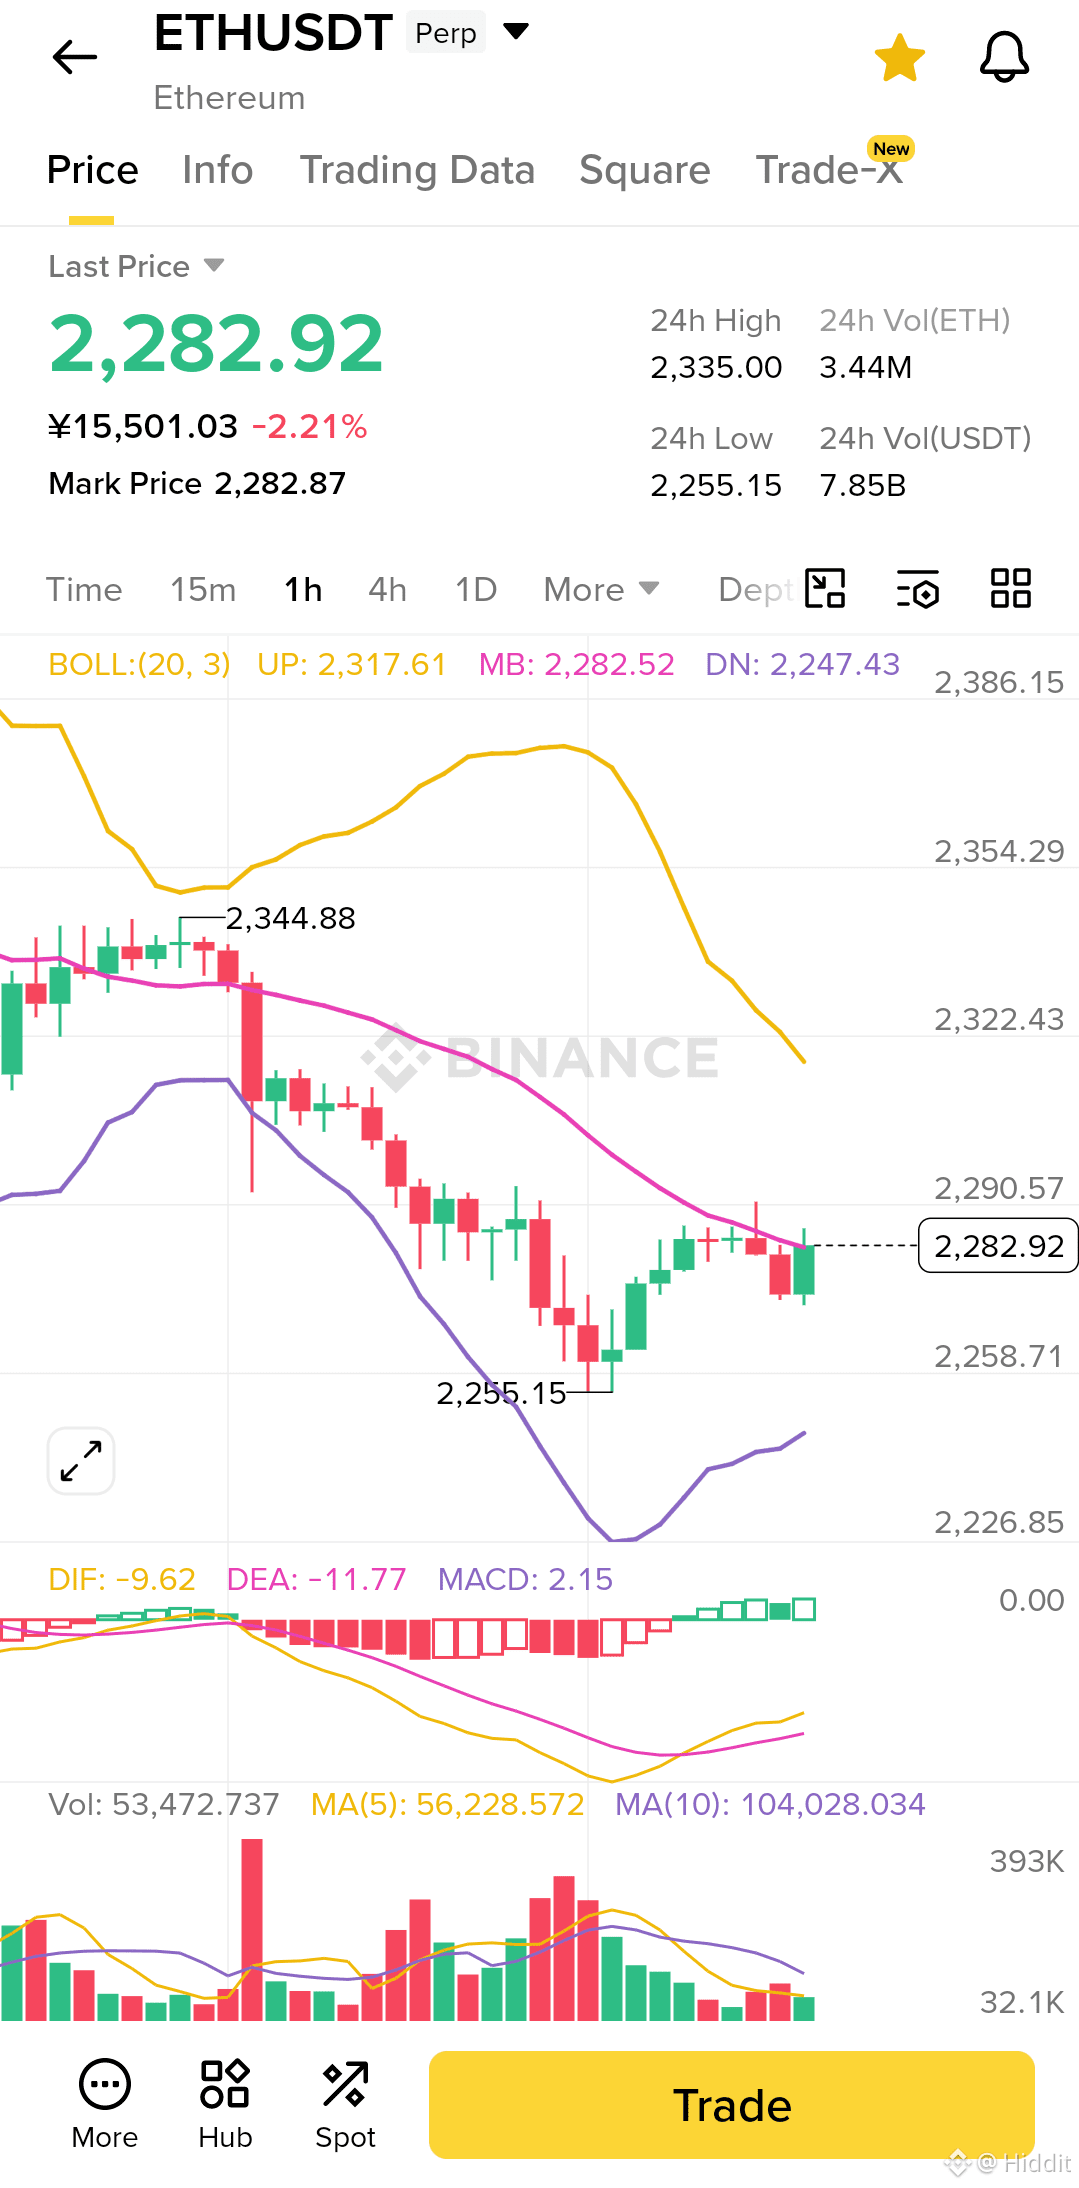Select the 4h chart interval
The width and height of the screenshot is (1079, 2188).
tap(387, 590)
